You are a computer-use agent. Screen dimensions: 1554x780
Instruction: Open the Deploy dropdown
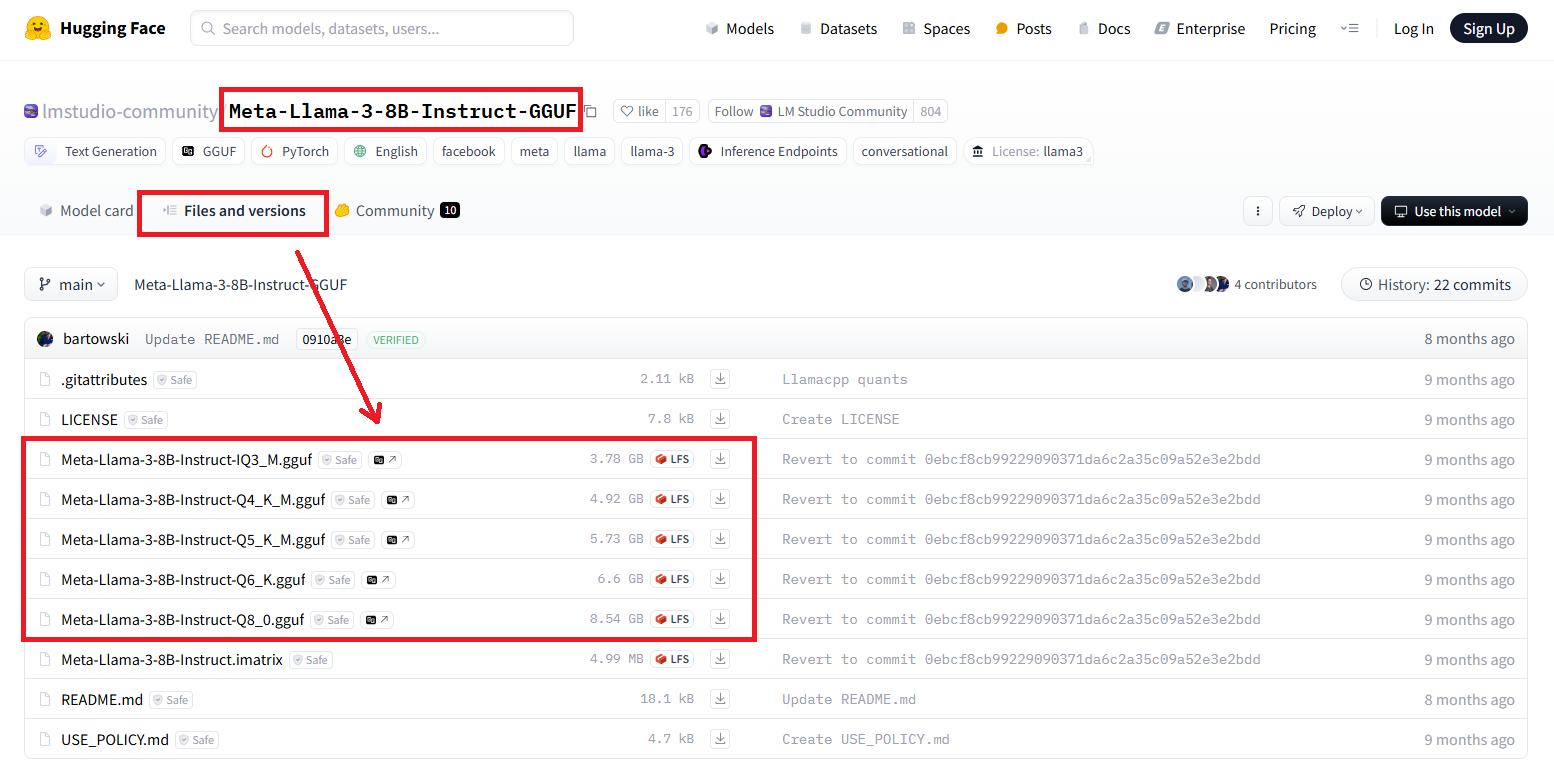pos(1326,211)
